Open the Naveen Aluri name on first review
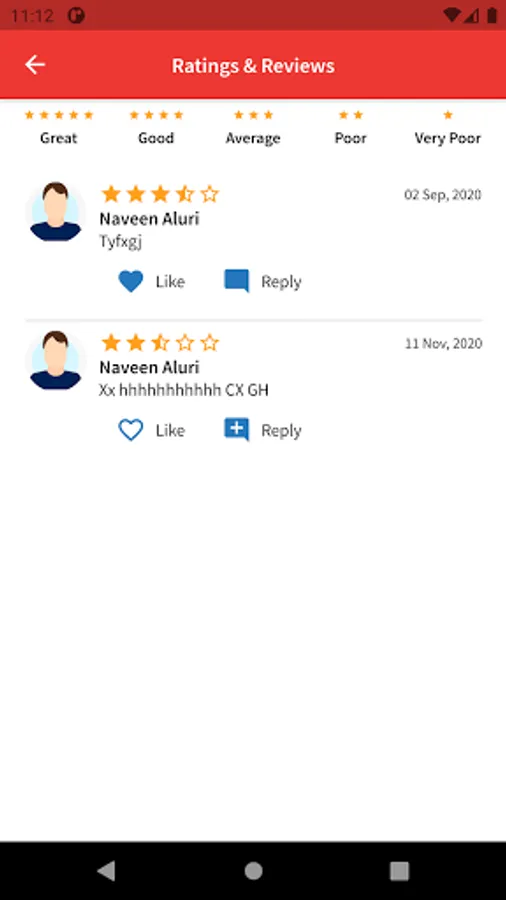The width and height of the screenshot is (506, 900). 149,219
